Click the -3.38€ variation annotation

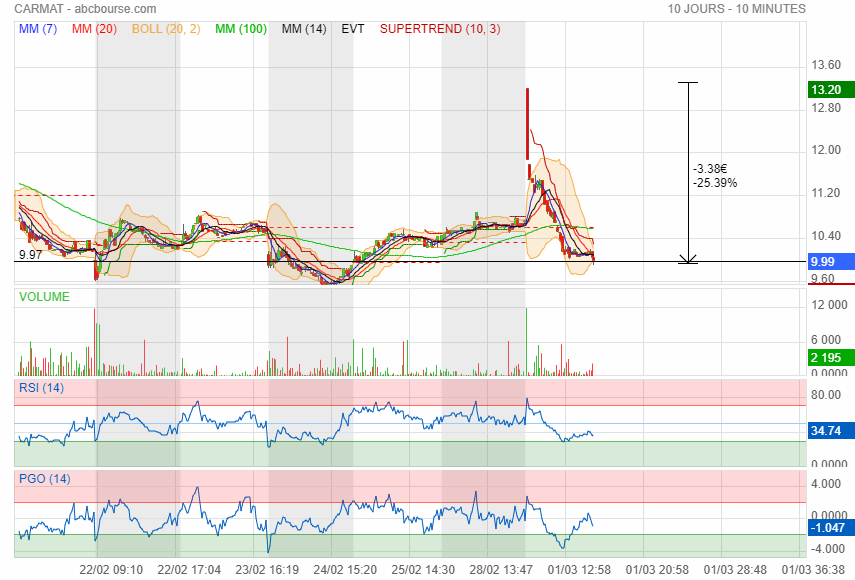pyautogui.click(x=710, y=169)
